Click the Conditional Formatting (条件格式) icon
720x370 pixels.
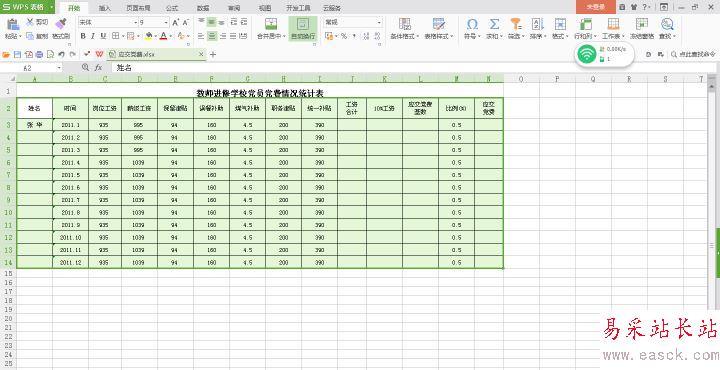405,24
